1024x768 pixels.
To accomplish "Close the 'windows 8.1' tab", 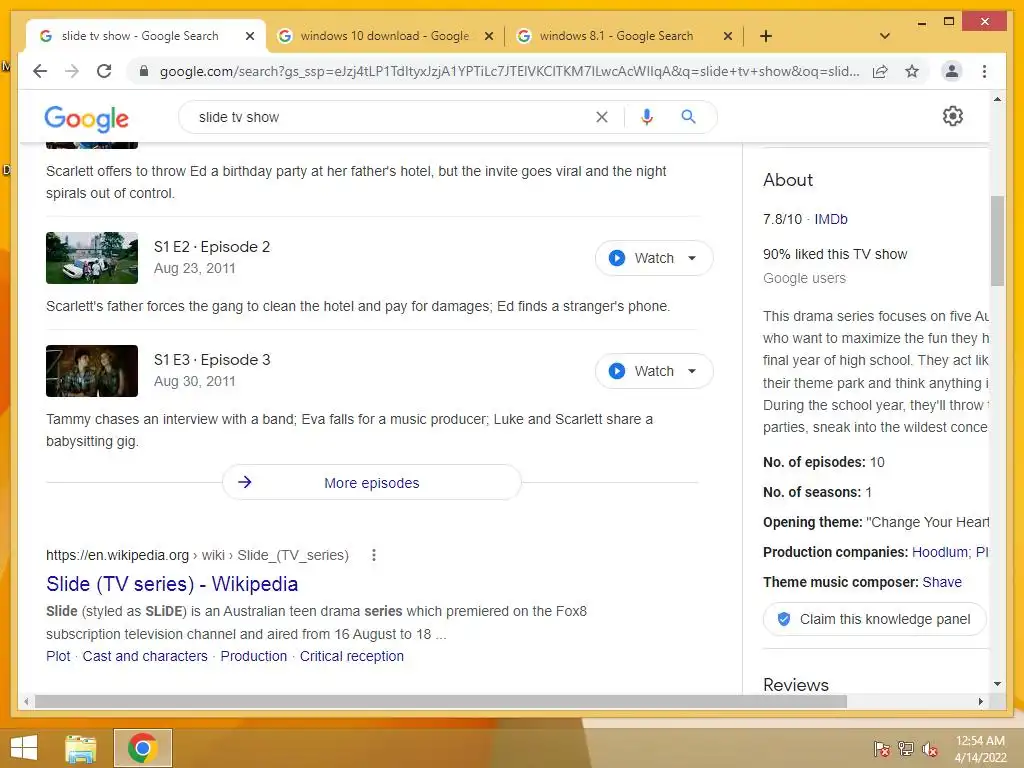I will tap(728, 36).
